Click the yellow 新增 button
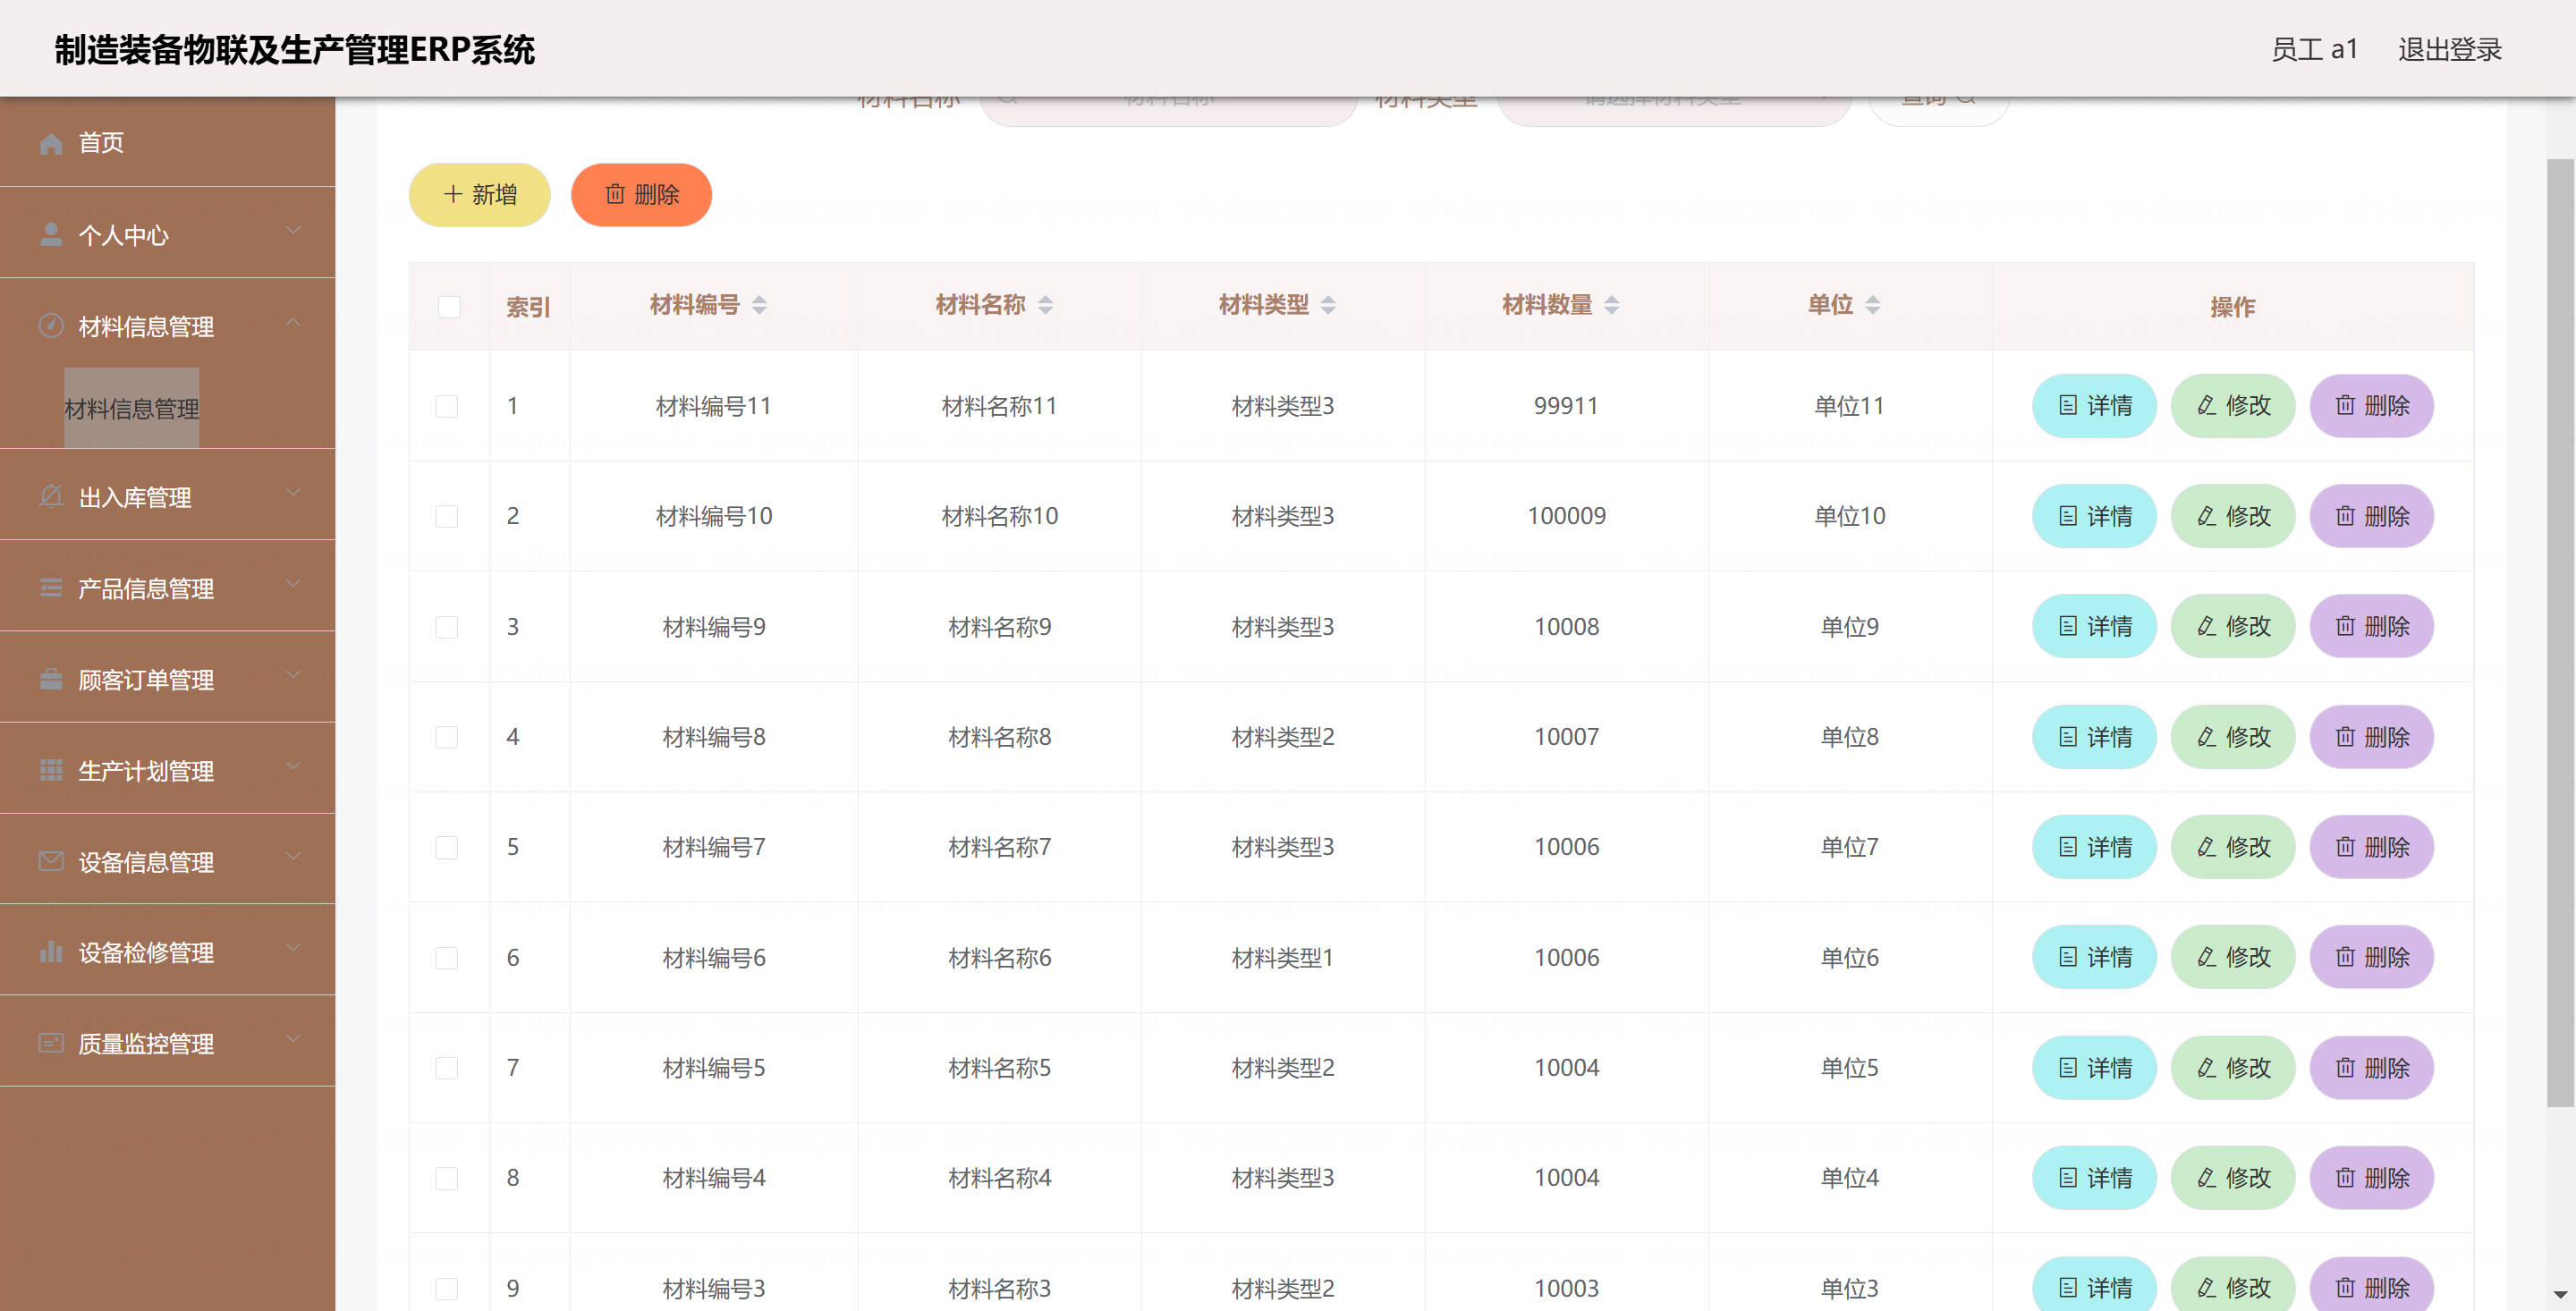Screen dimensions: 2576x1311 pyautogui.click(x=480, y=195)
